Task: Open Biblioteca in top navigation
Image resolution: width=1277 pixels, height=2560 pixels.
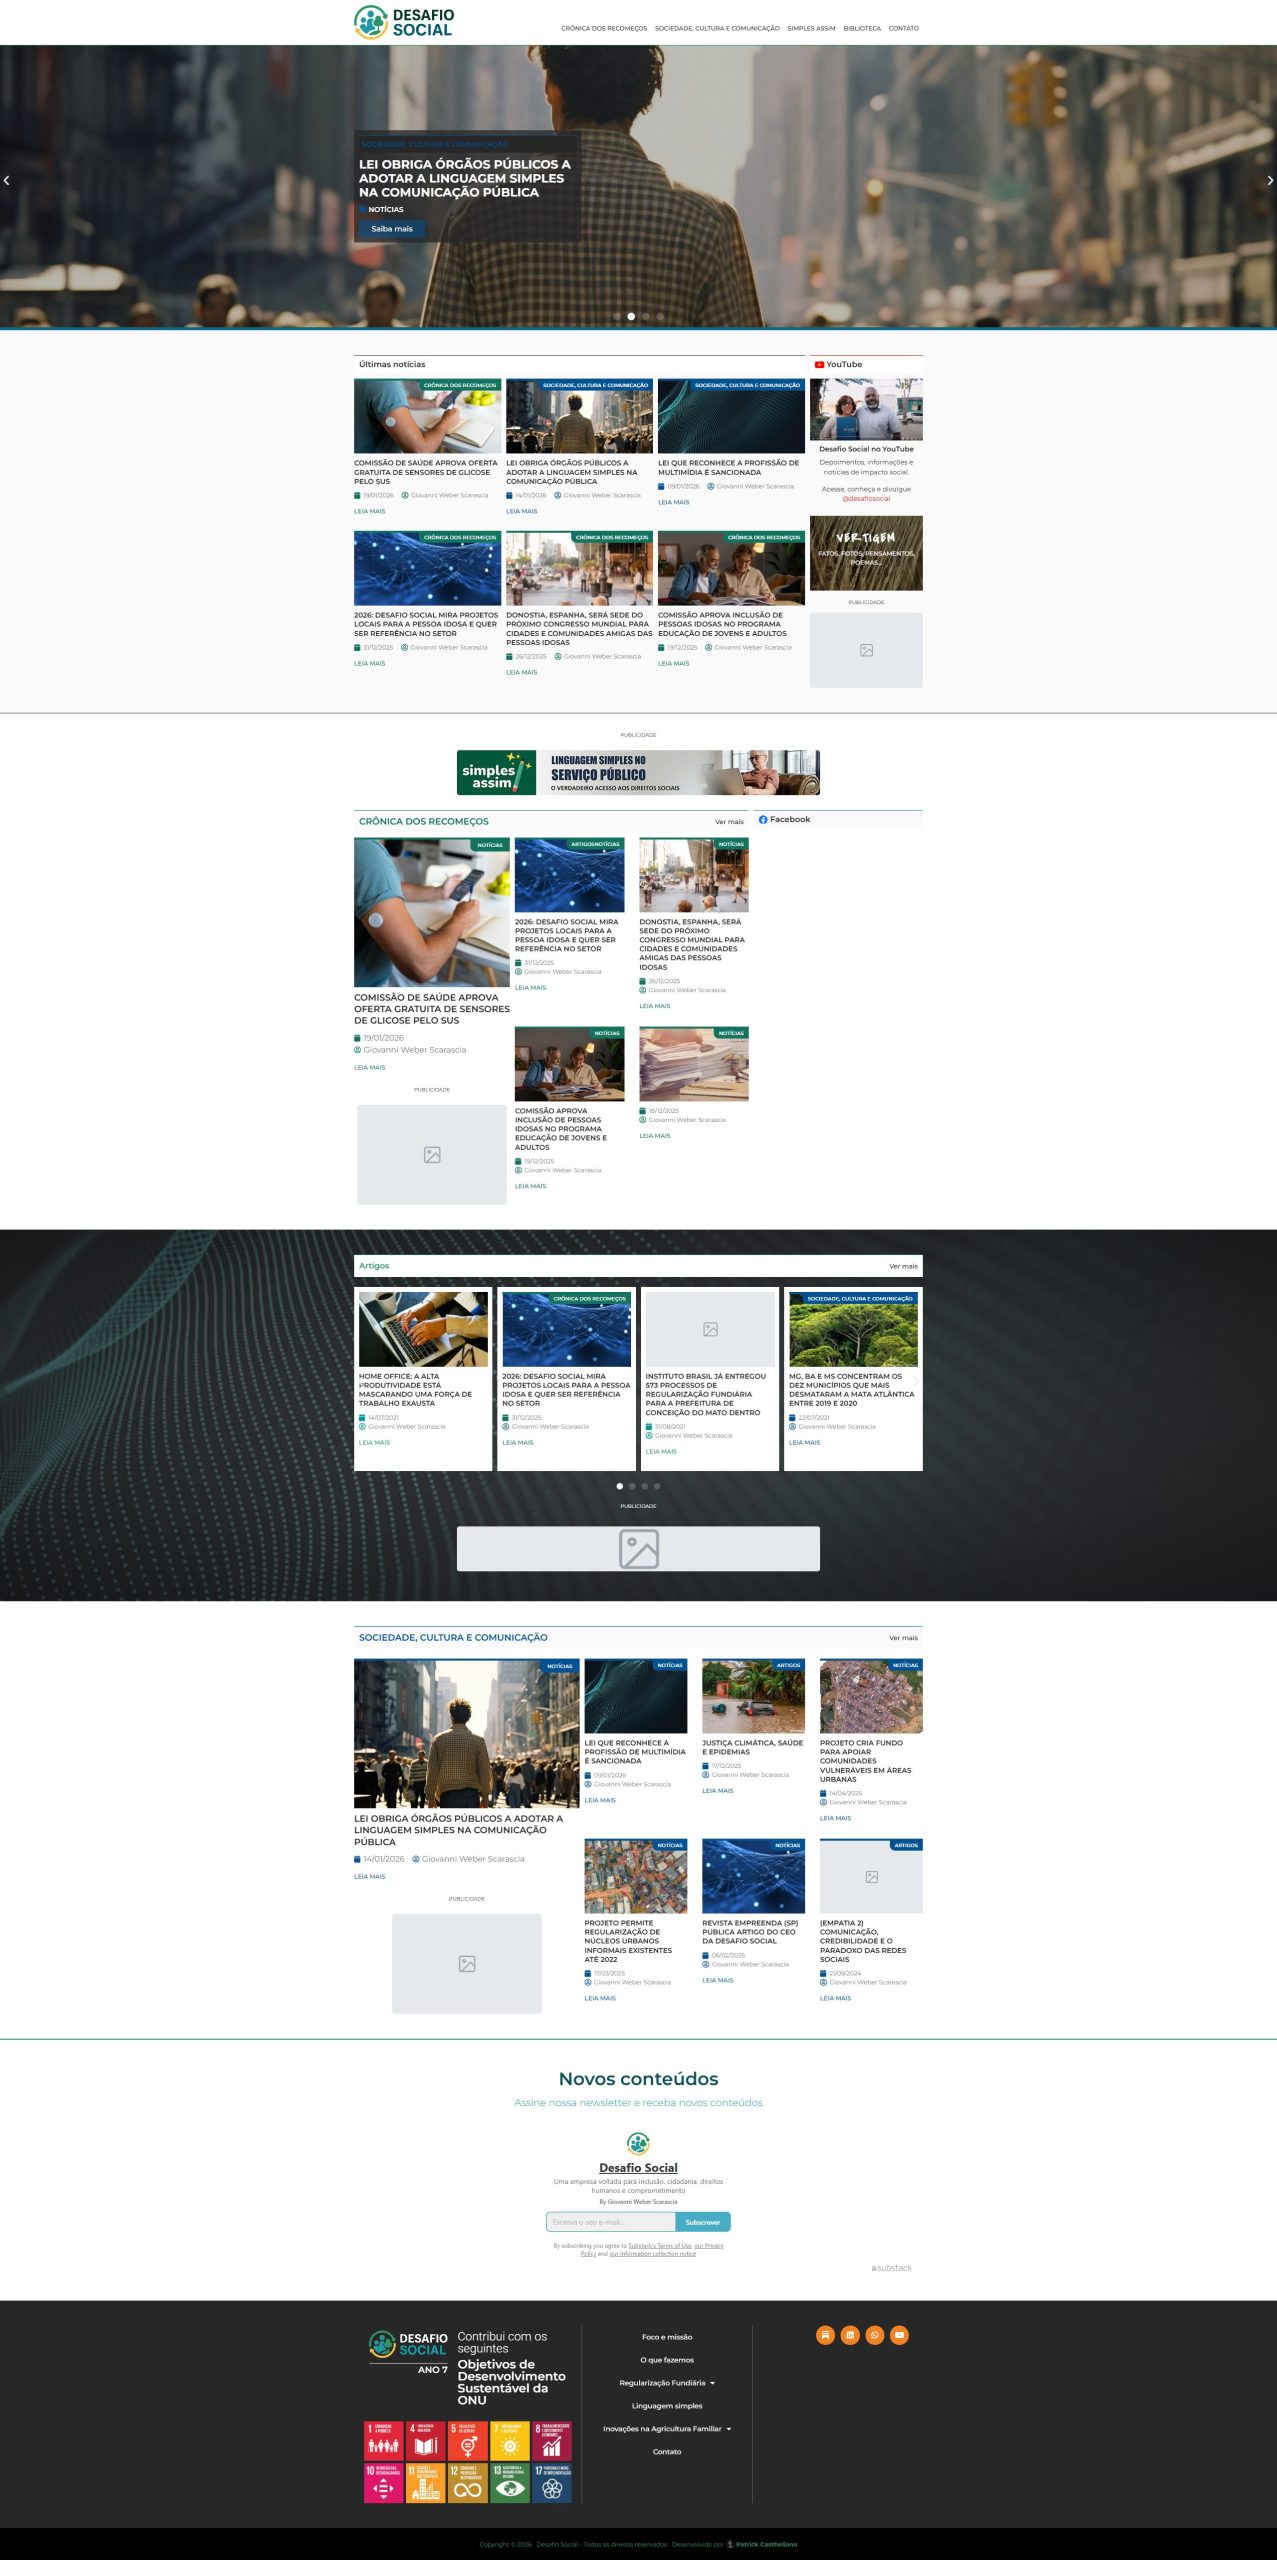Action: point(861,28)
